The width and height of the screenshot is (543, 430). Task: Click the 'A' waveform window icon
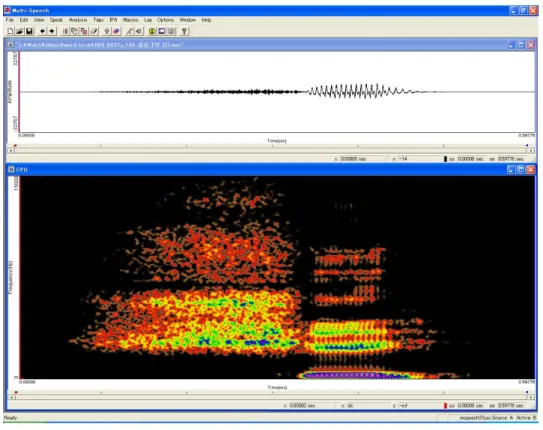pyautogui.click(x=11, y=45)
